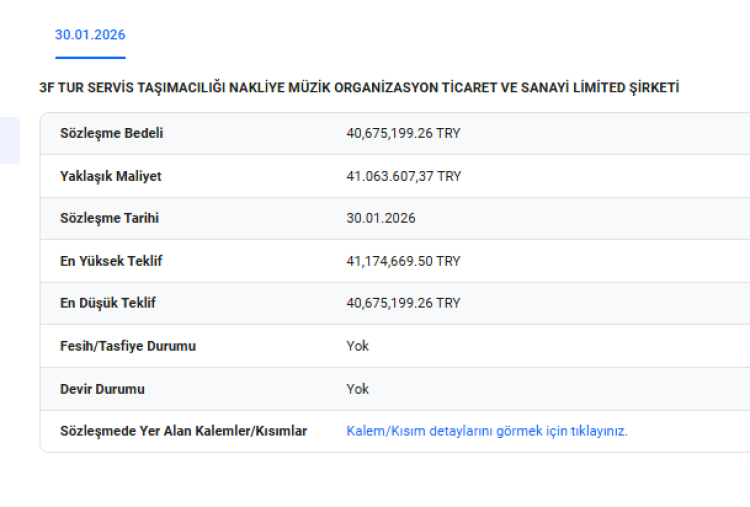Click the 3F TUR SERVİS company name heading
Viewport: 750px width, 507px height.
point(359,88)
